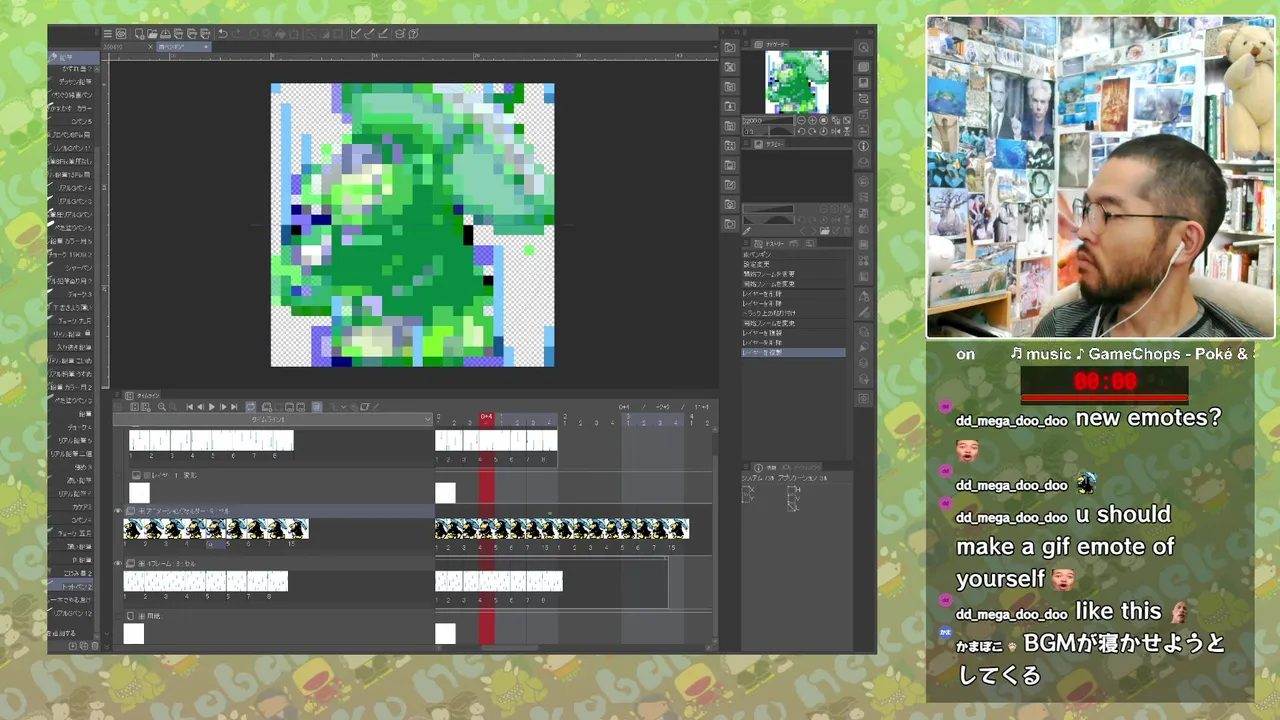
Task: Click the Open file folder icon
Action: point(152,34)
